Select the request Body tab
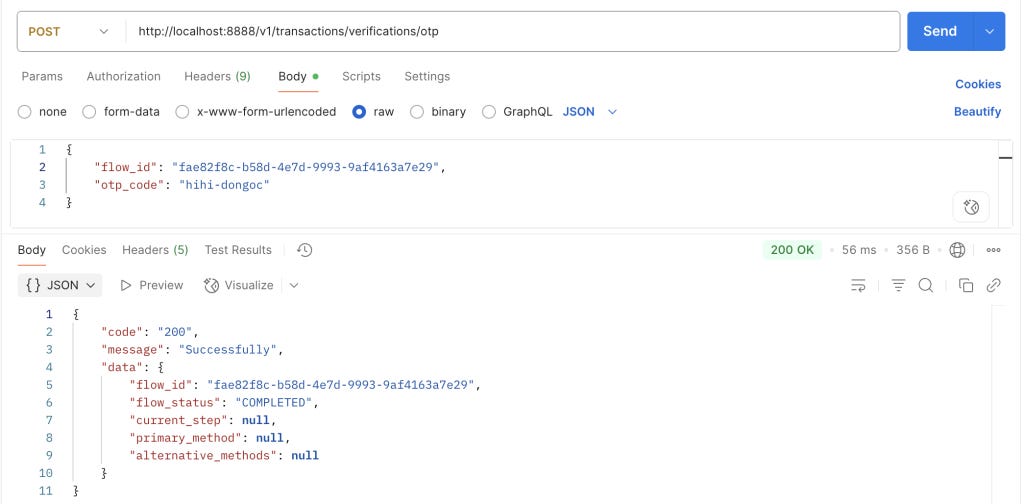Image resolution: width=1024 pixels, height=504 pixels. point(298,76)
